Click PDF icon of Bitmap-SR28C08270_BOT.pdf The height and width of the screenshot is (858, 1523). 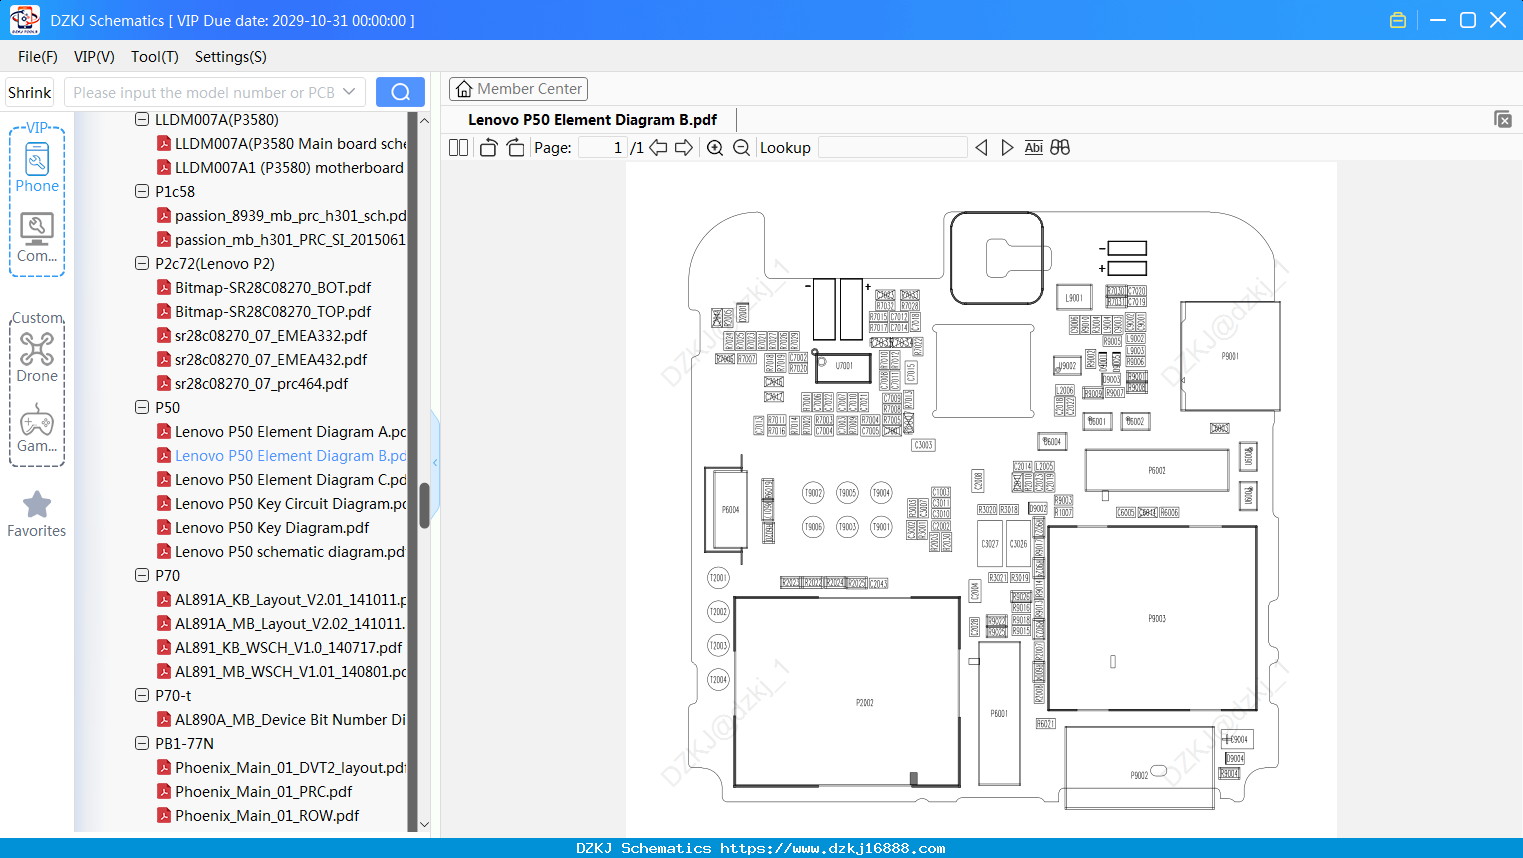tap(164, 288)
